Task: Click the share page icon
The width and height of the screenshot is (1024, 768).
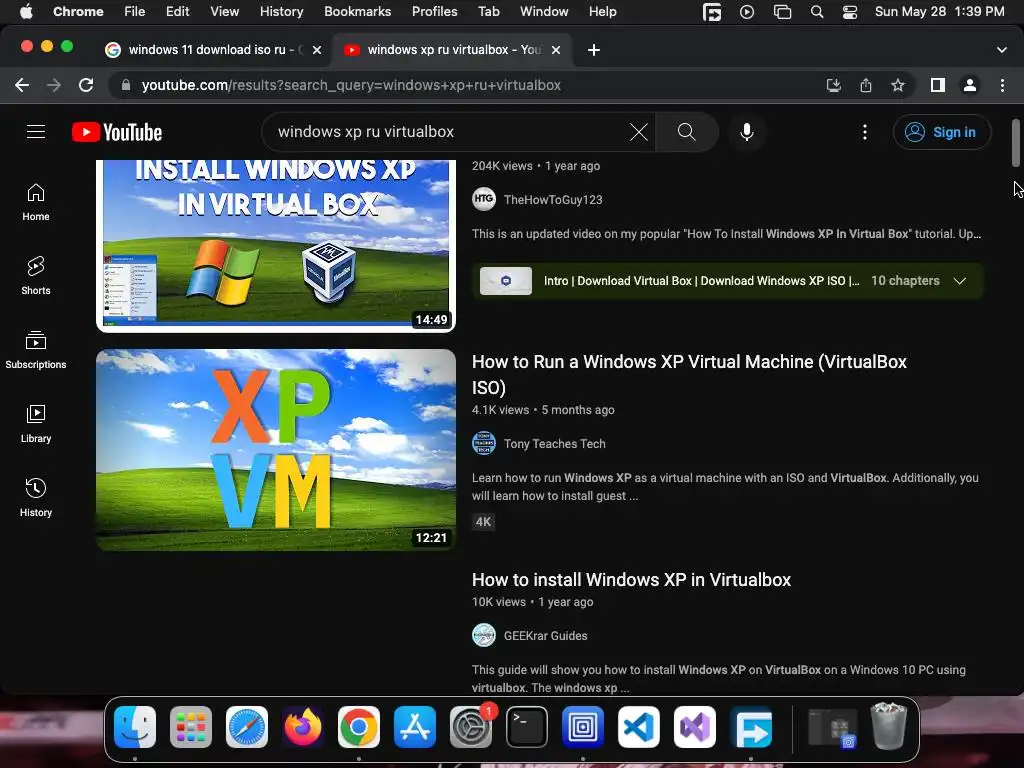Action: [866, 85]
